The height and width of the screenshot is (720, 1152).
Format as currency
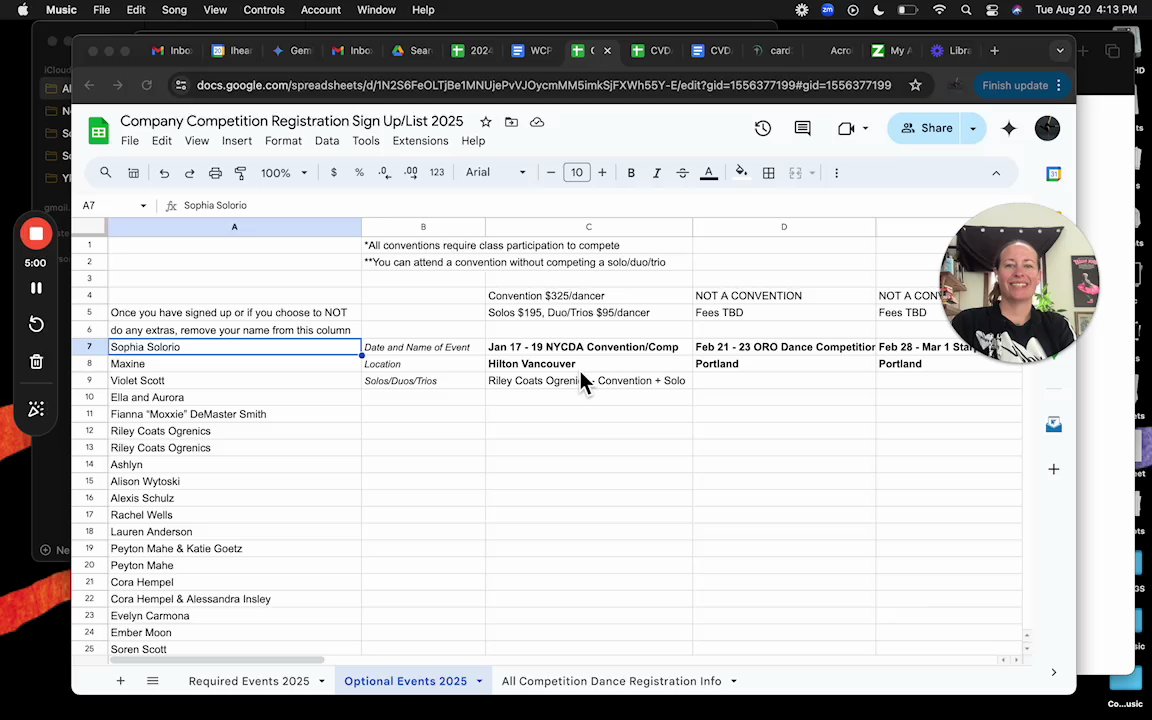[x=334, y=173]
